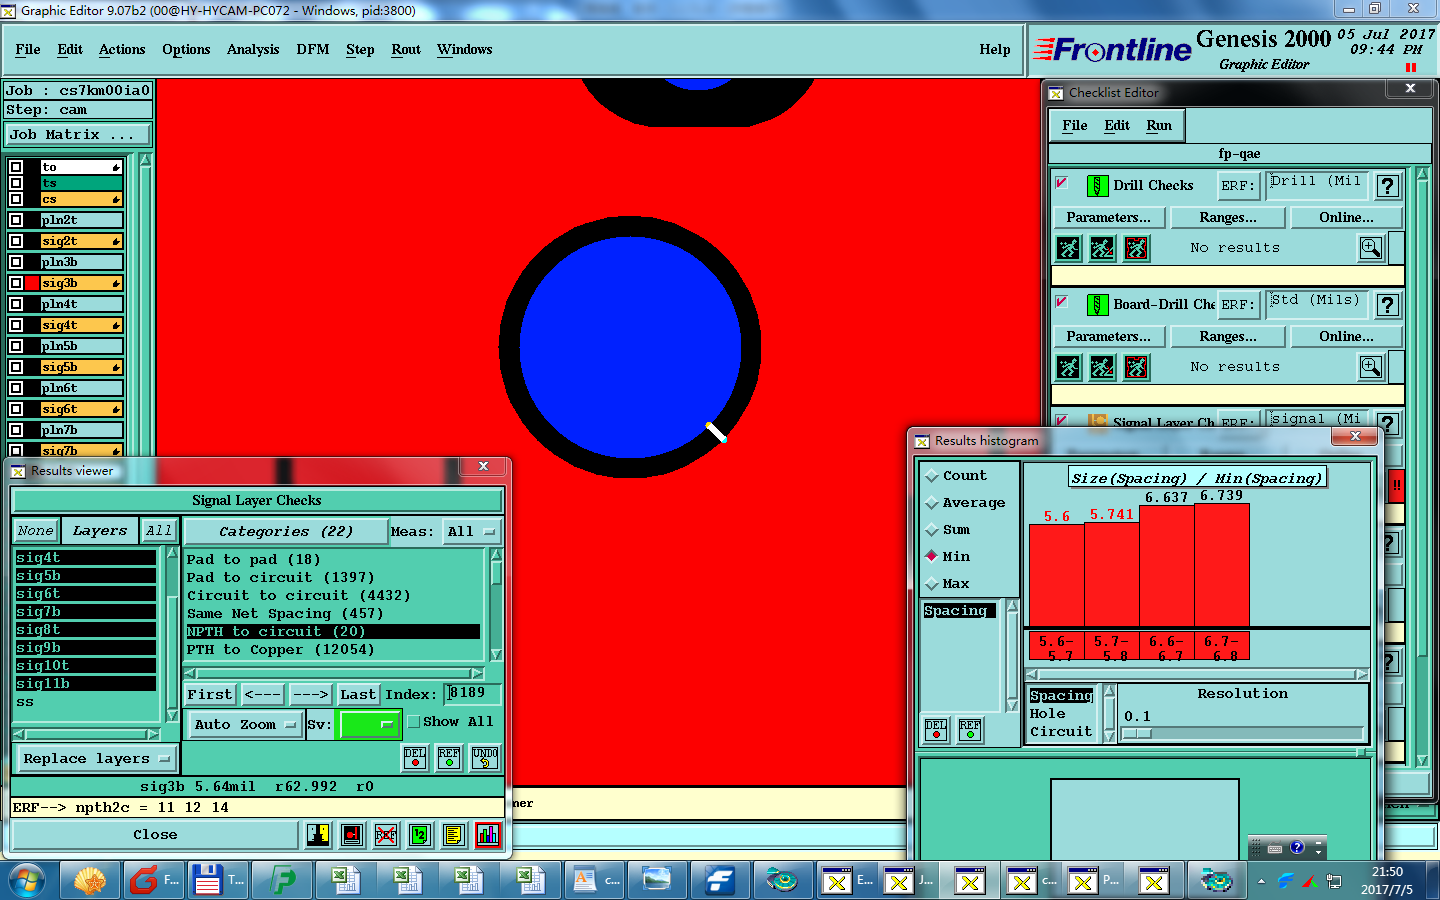Select NPTH to circuit (20) category
Screen dimensions: 1440x900
click(x=333, y=632)
